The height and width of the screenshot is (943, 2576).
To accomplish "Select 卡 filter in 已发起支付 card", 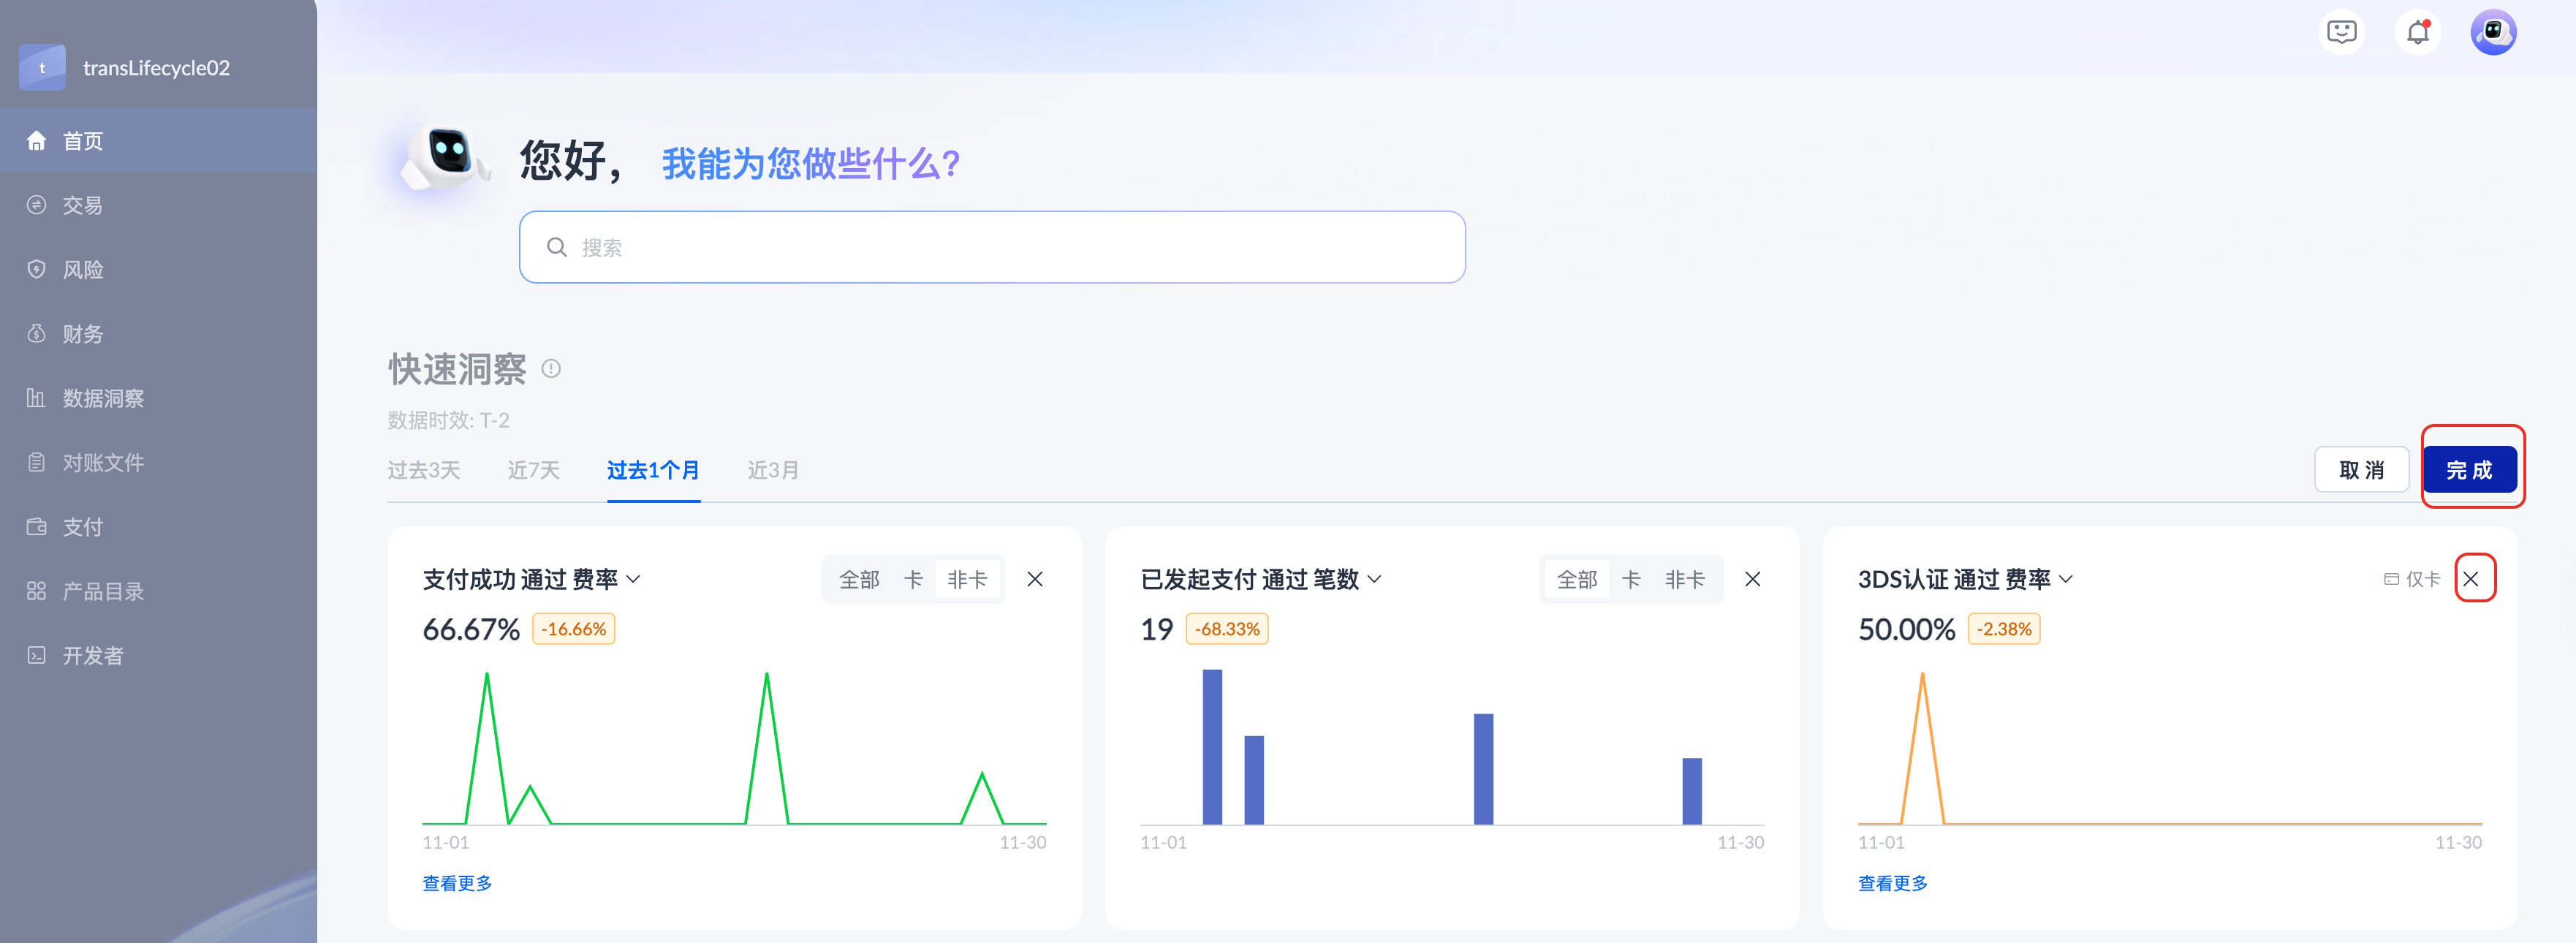I will [x=1631, y=579].
